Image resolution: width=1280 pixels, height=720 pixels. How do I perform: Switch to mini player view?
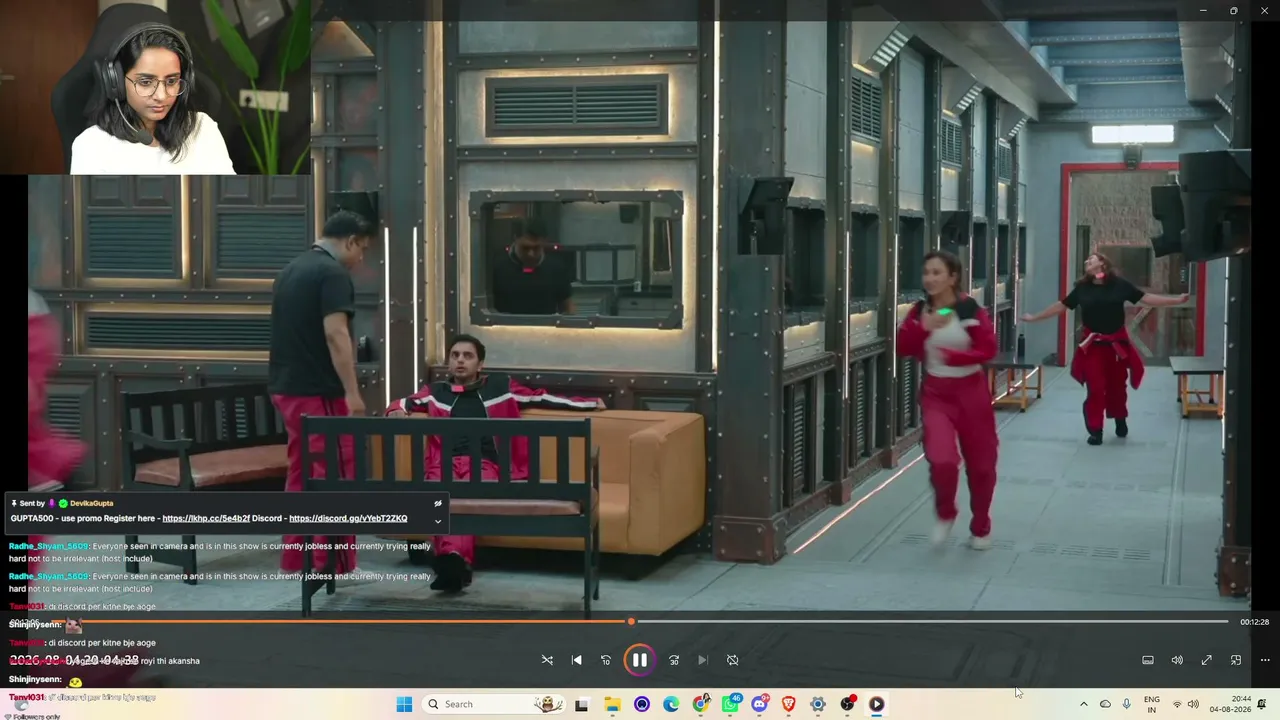(1236, 660)
